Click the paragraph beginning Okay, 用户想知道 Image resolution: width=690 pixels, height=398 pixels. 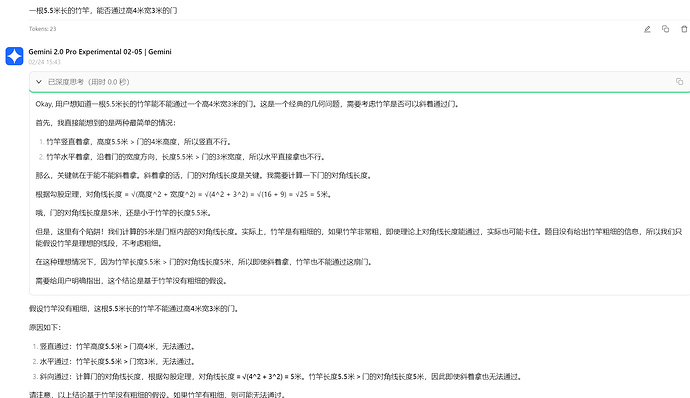coord(248,104)
